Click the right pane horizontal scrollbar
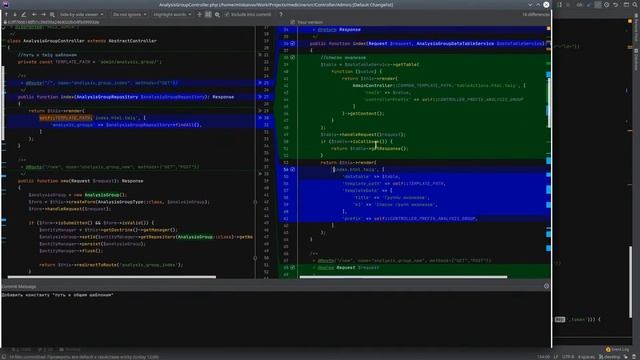 403,277
